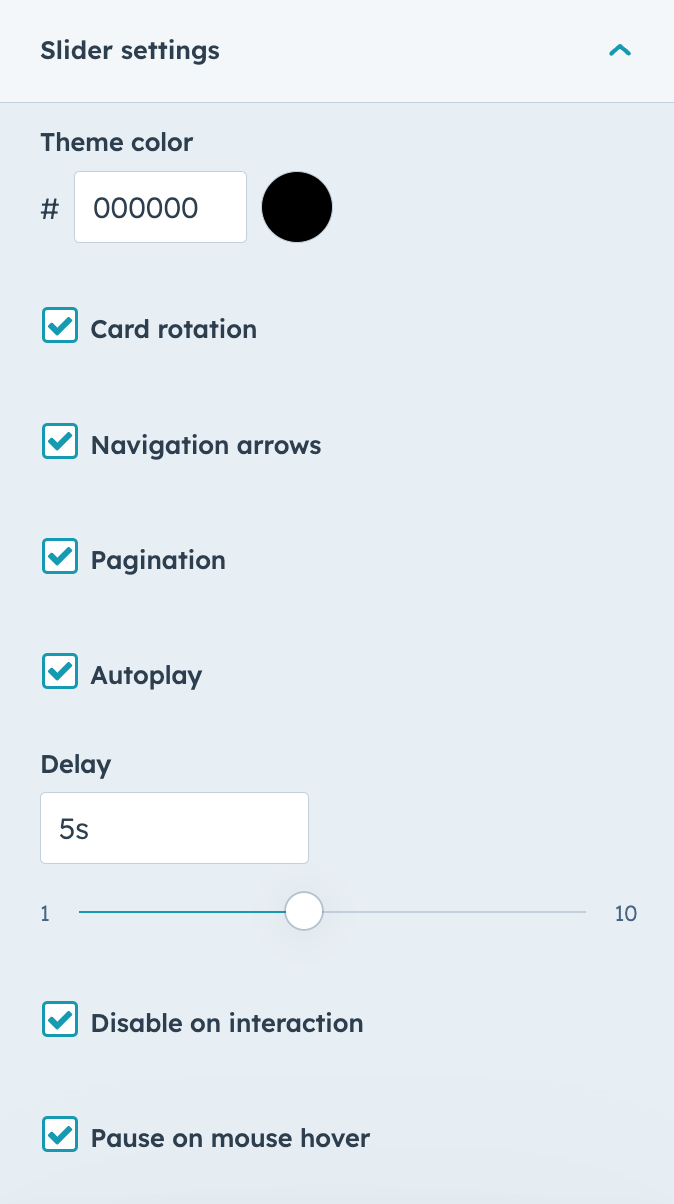Click the Card rotation label text
The image size is (674, 1204).
[x=174, y=329]
